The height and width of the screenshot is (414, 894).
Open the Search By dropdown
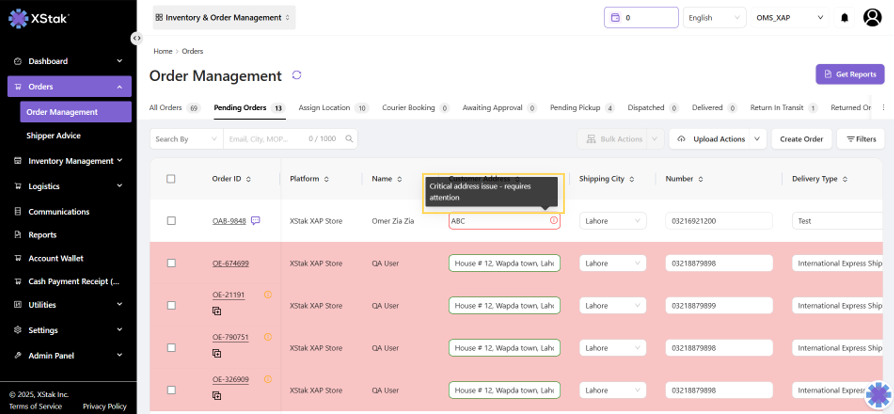(185, 139)
